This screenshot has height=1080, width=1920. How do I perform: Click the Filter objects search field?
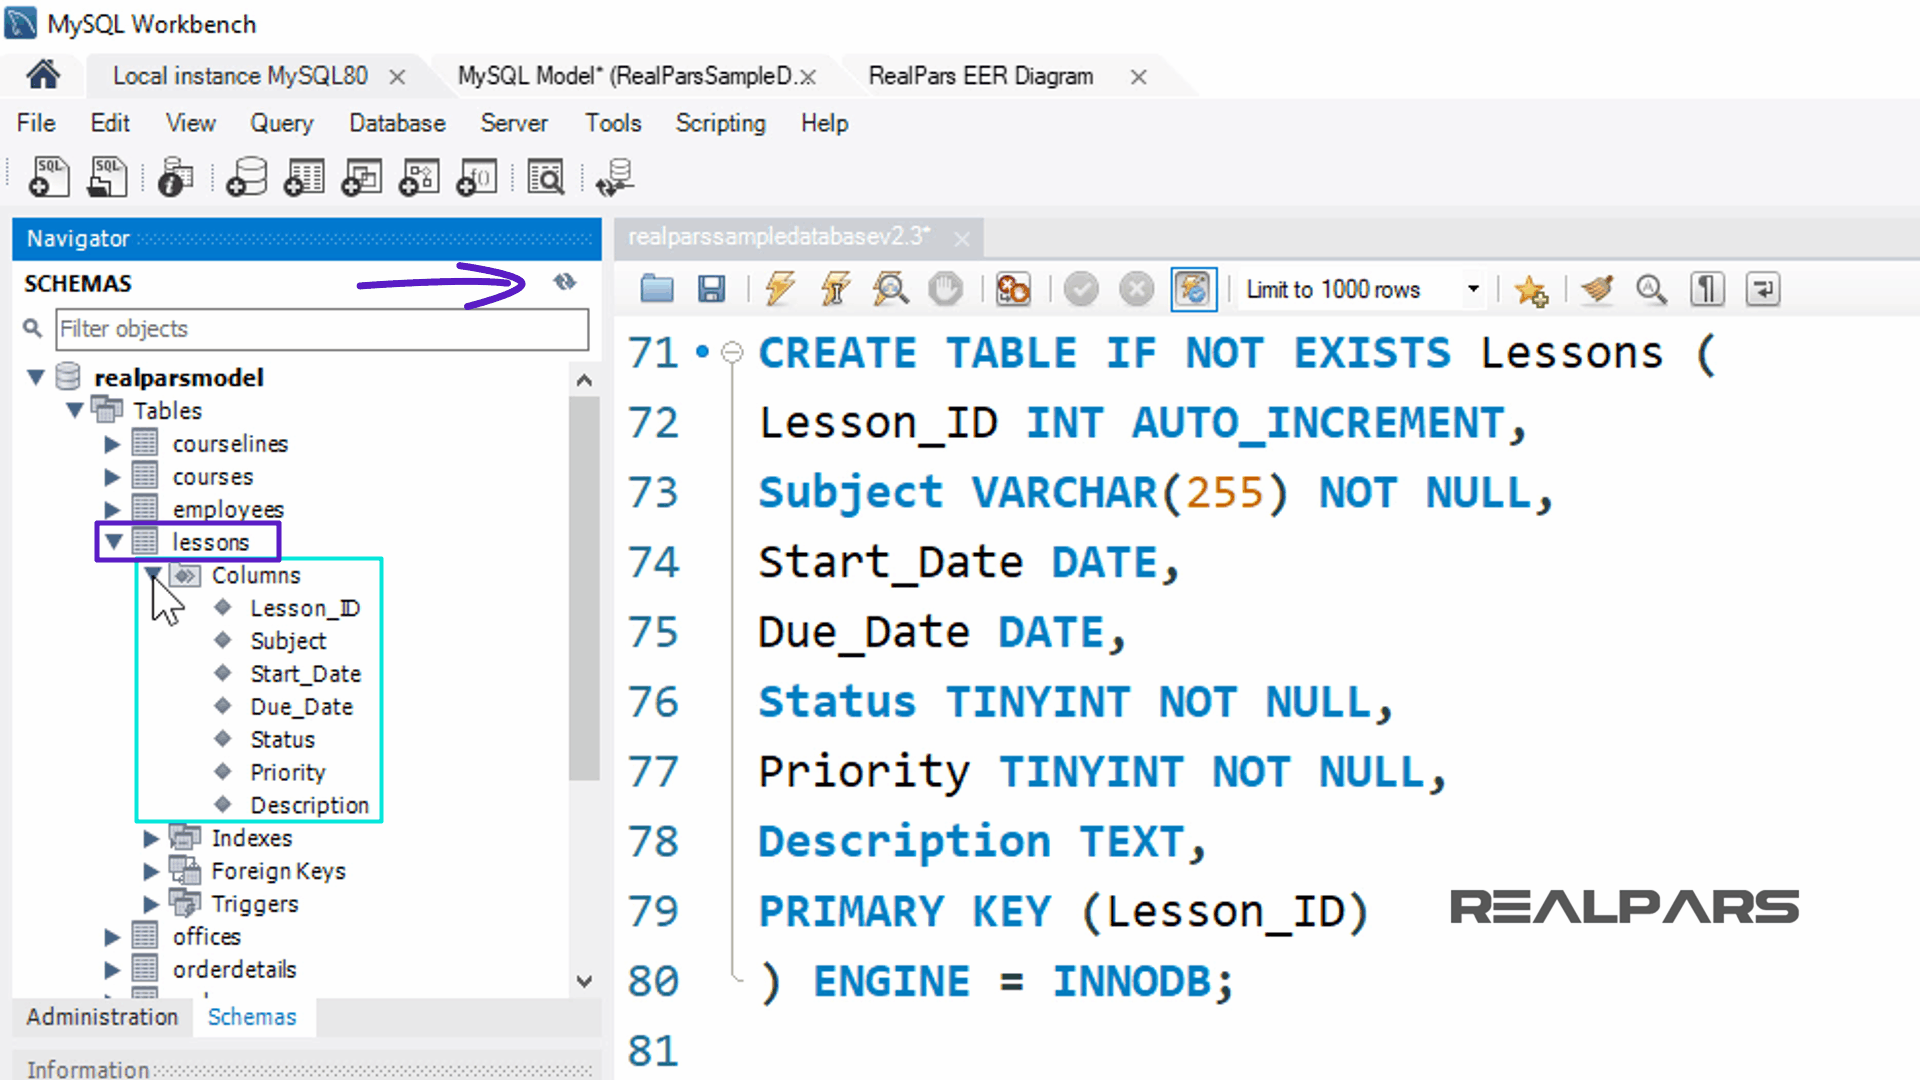click(322, 329)
